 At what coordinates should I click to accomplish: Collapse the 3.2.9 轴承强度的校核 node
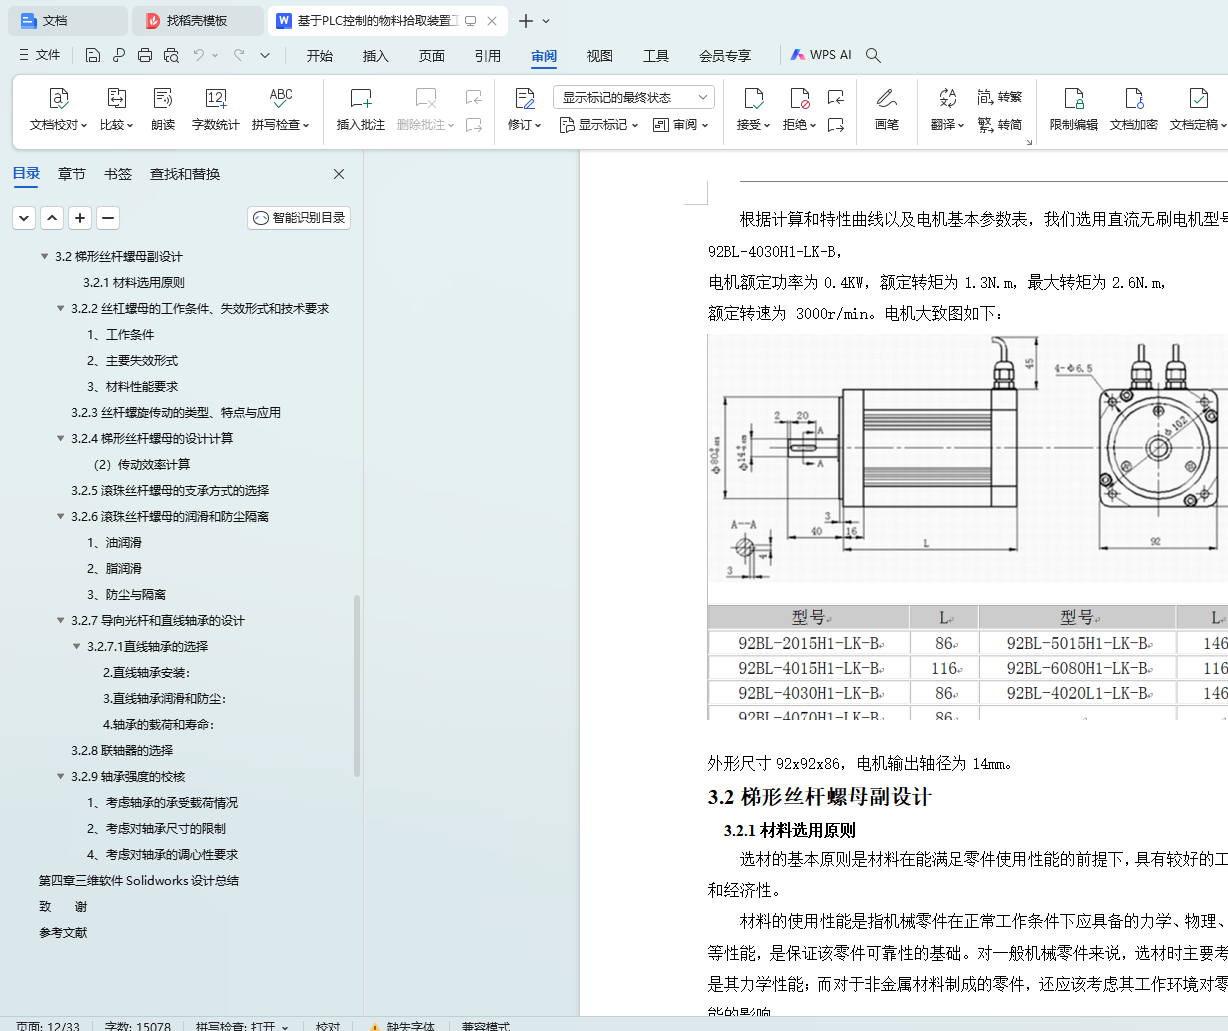coord(61,777)
